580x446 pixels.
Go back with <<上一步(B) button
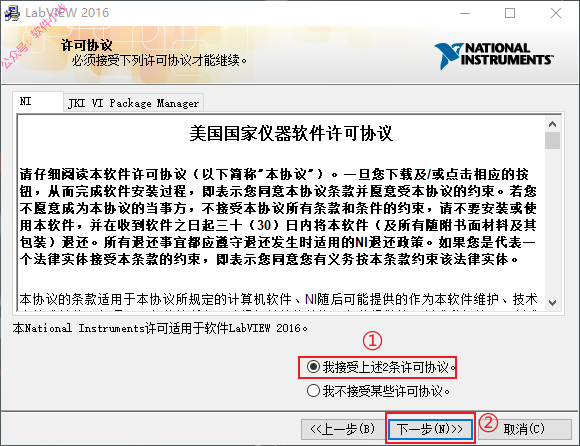click(343, 429)
